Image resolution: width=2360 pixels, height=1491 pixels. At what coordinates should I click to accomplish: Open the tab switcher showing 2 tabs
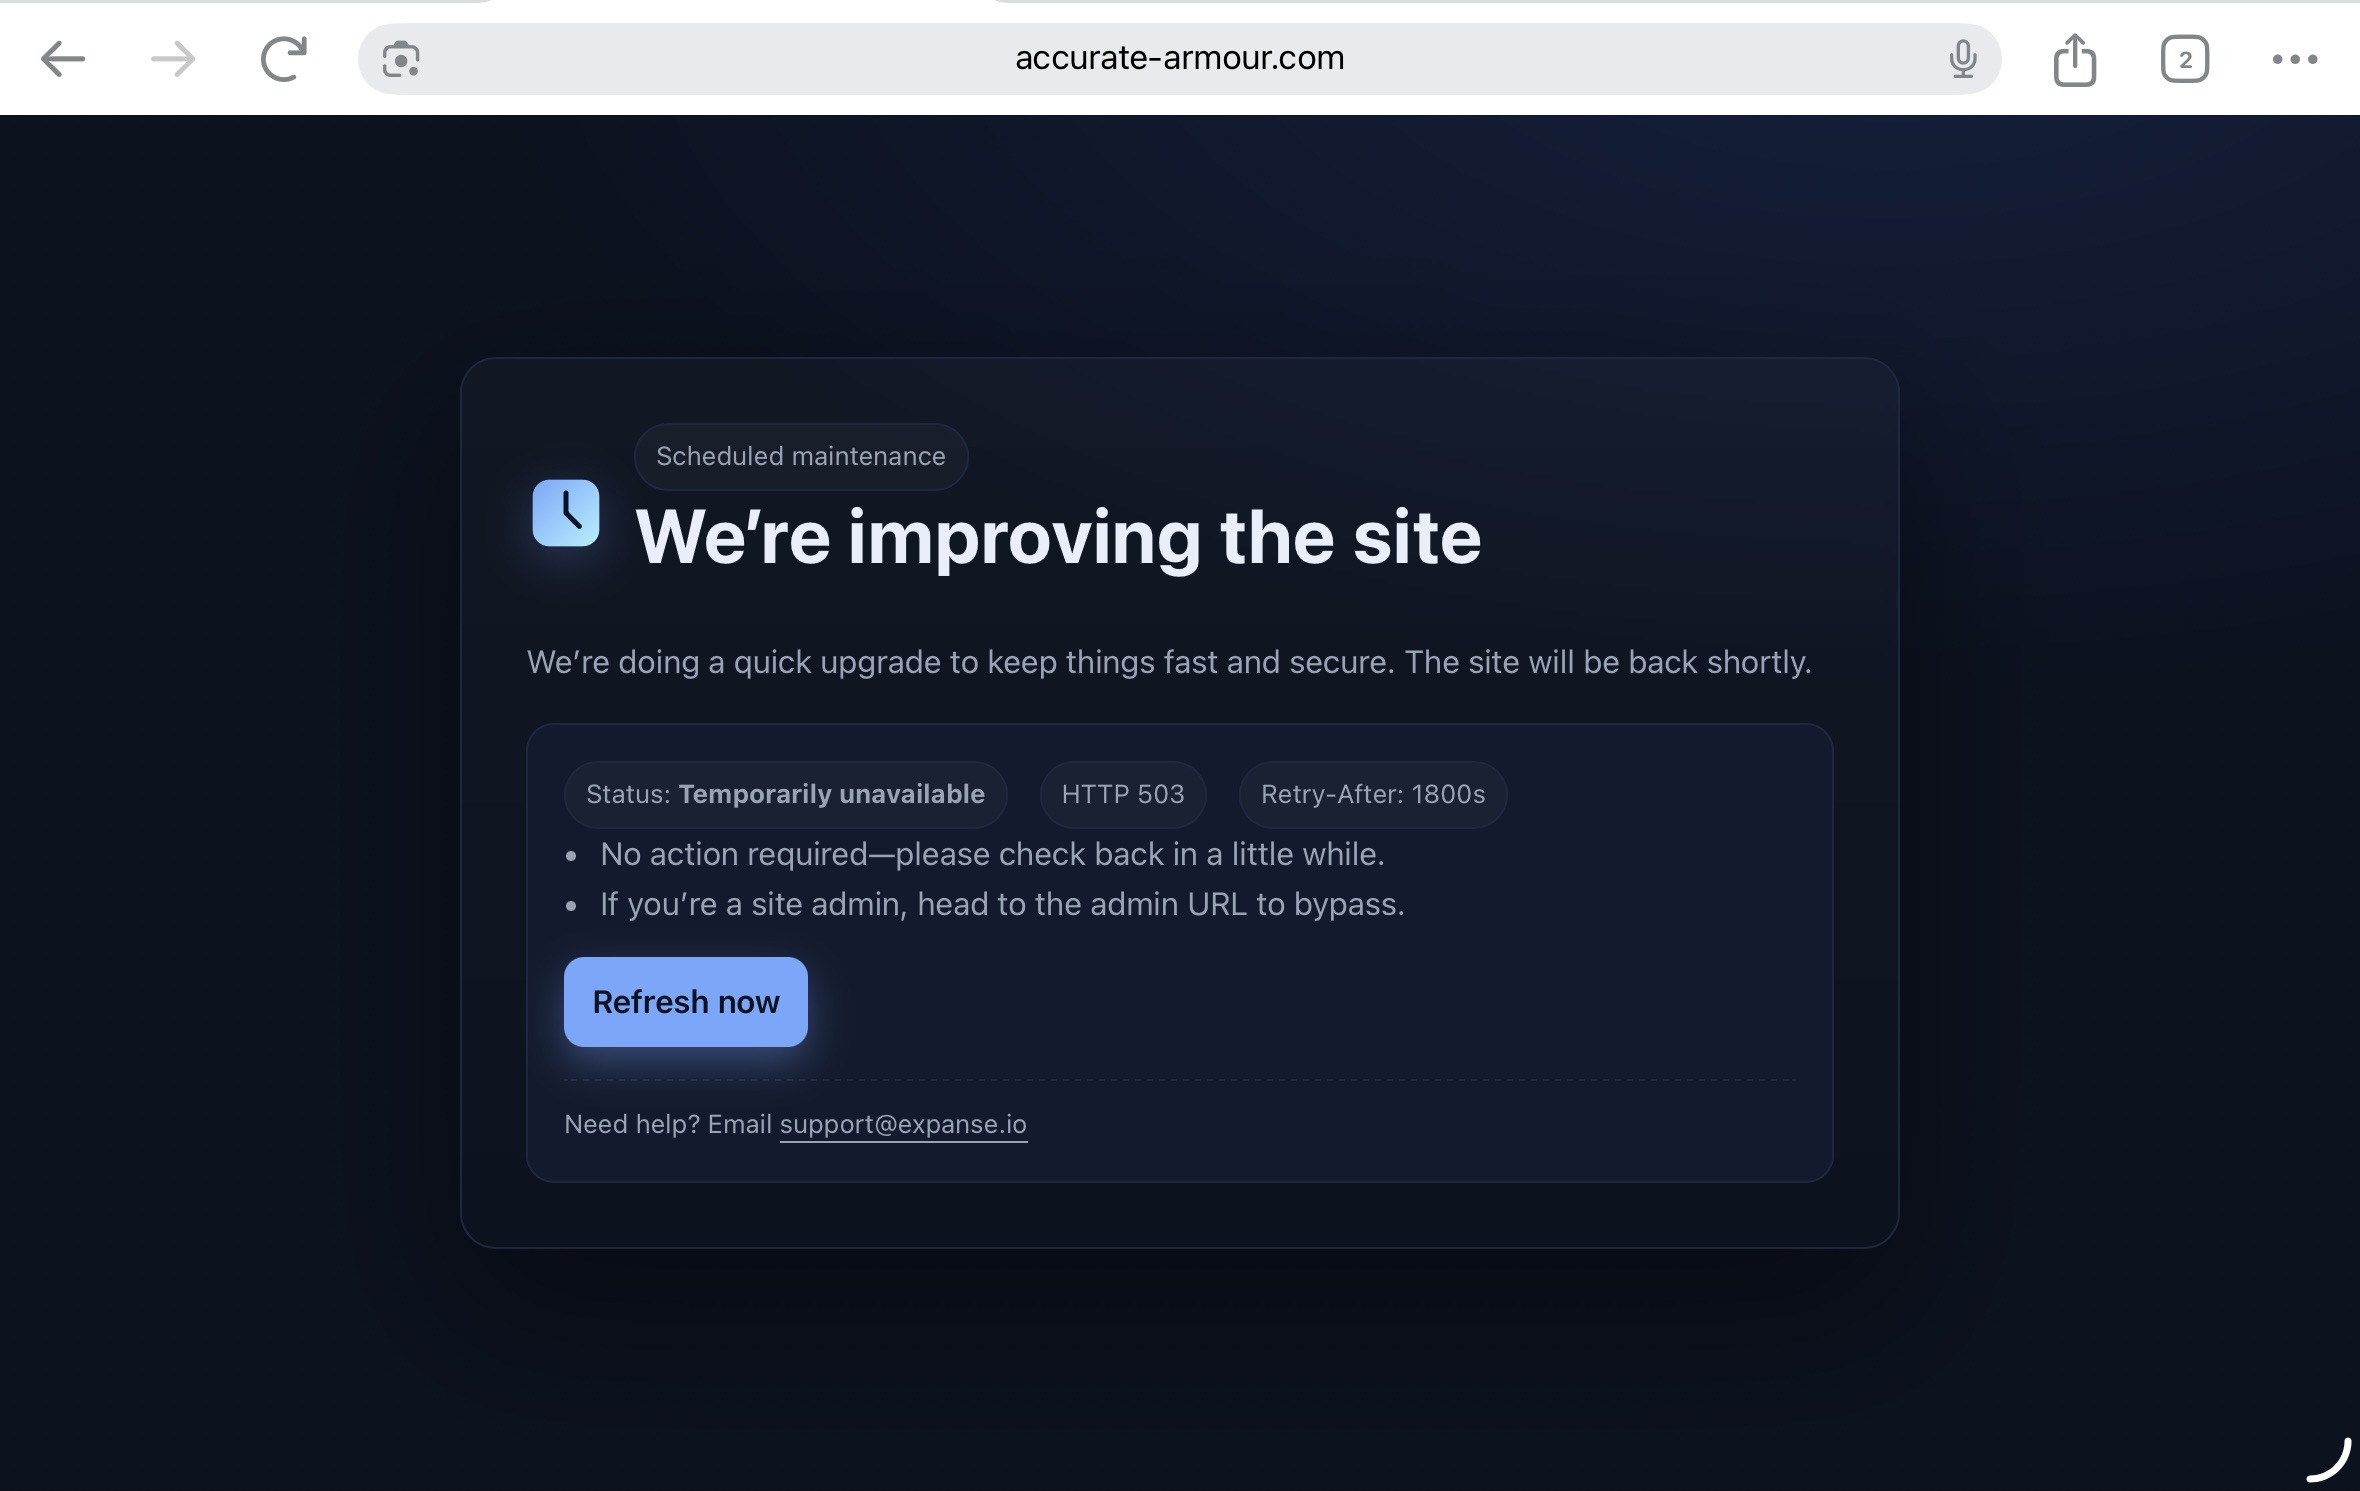2184,59
